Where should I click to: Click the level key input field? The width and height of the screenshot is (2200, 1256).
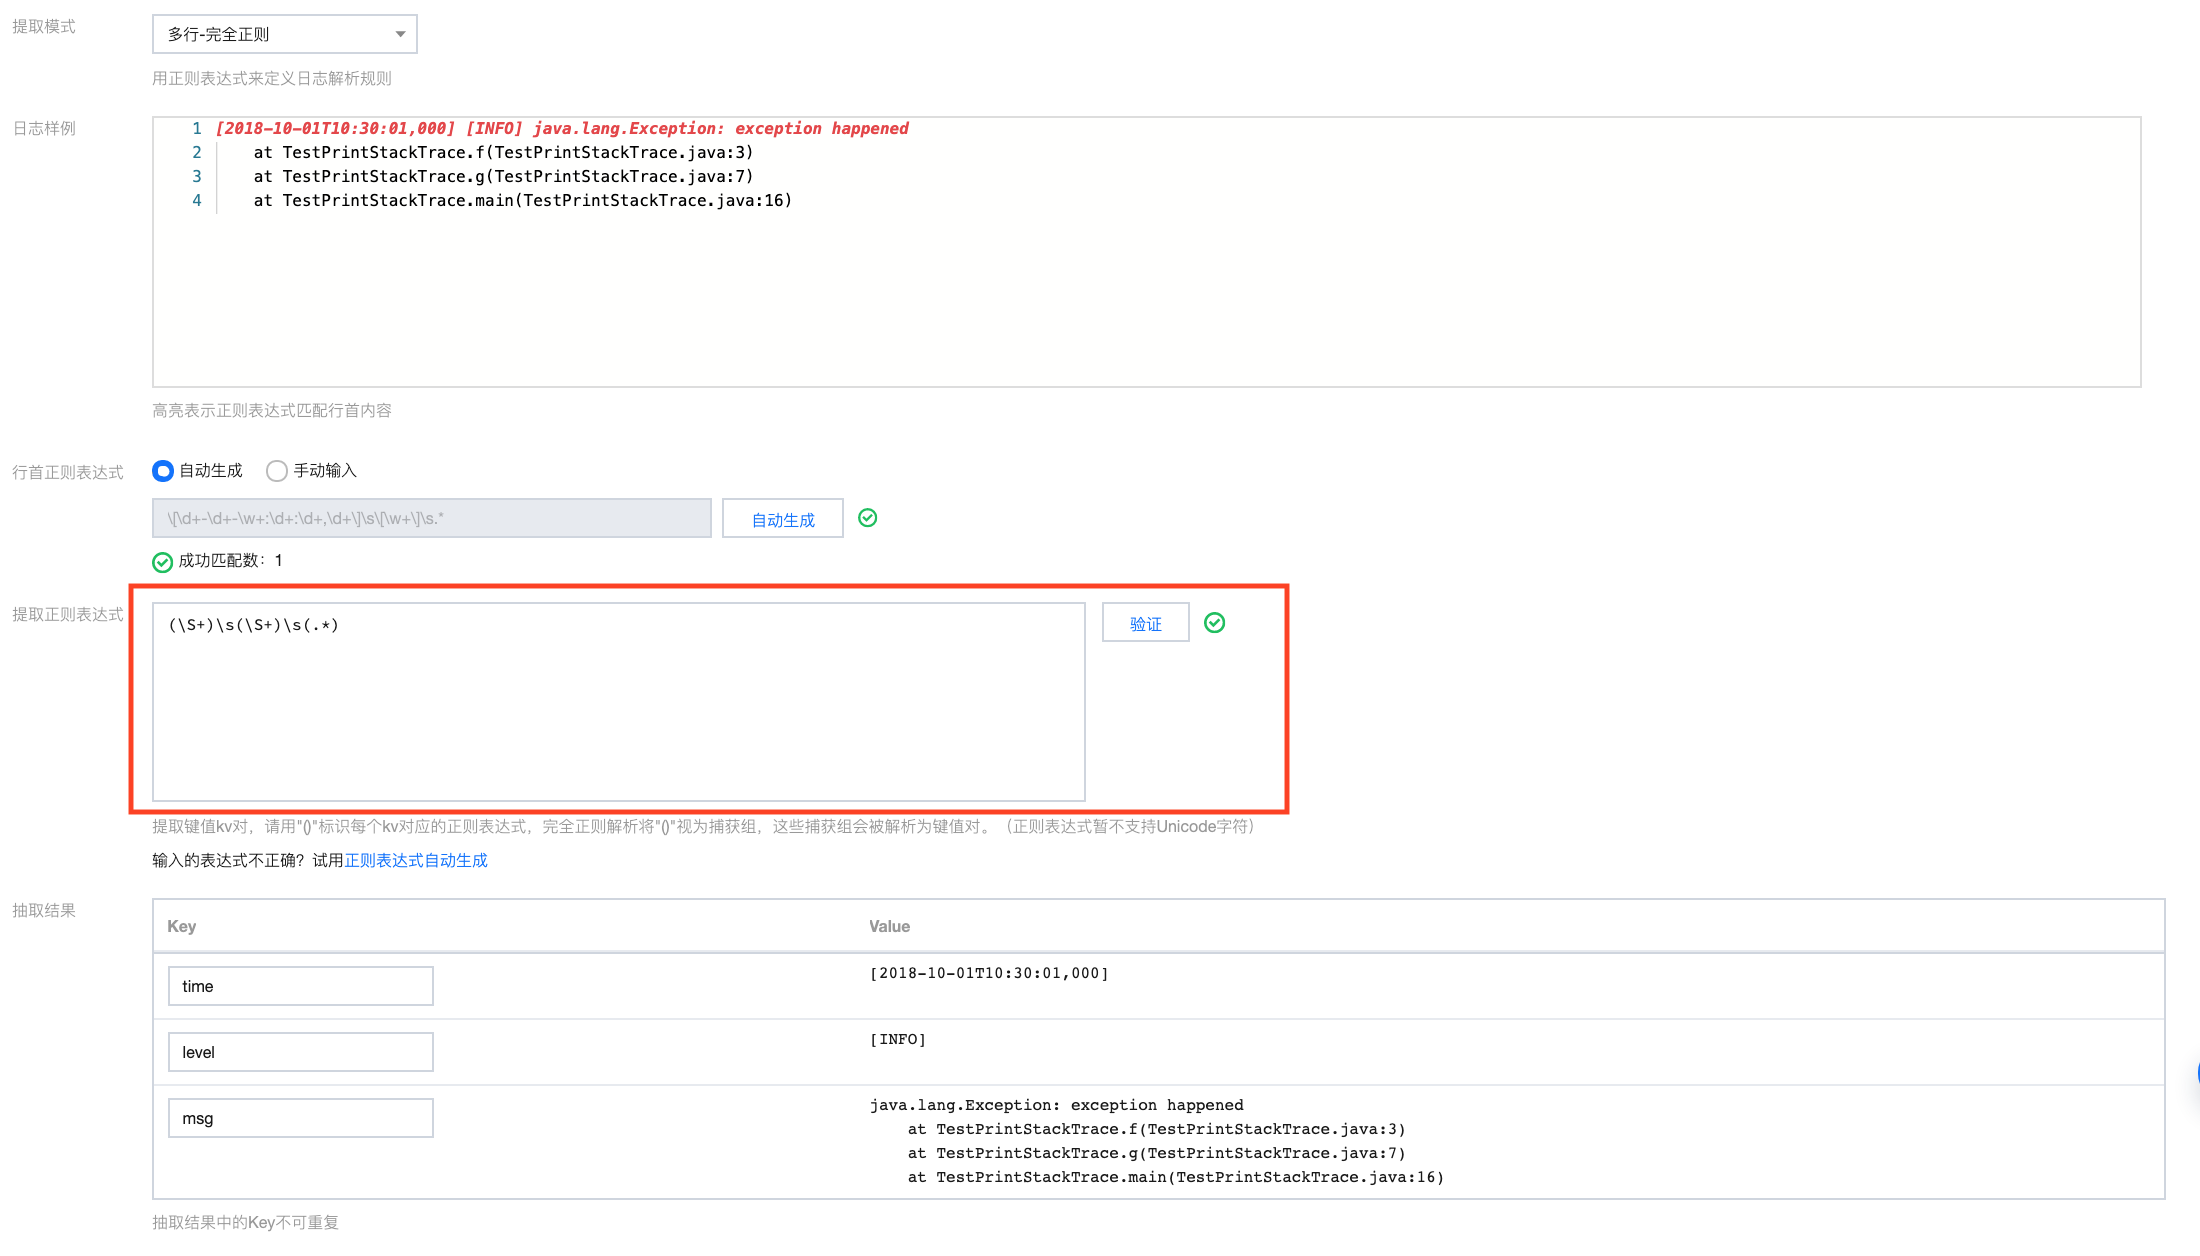click(x=300, y=1052)
